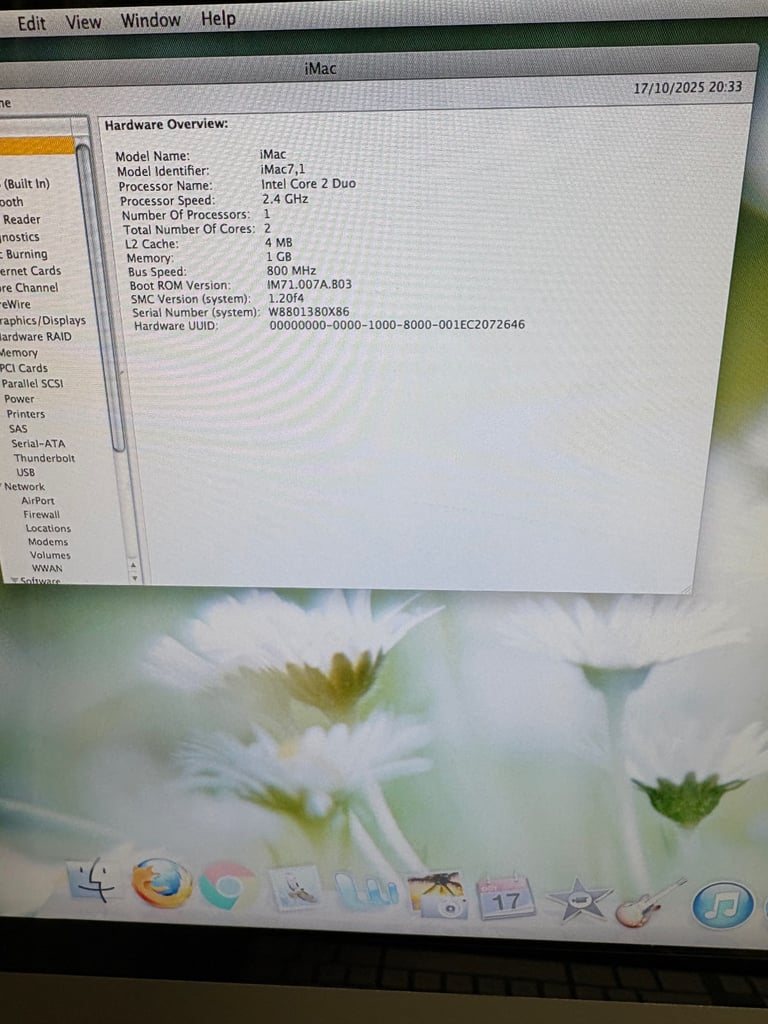Select Hardware RAID in the sidebar
The height and width of the screenshot is (1024, 768).
pyautogui.click(x=35, y=337)
